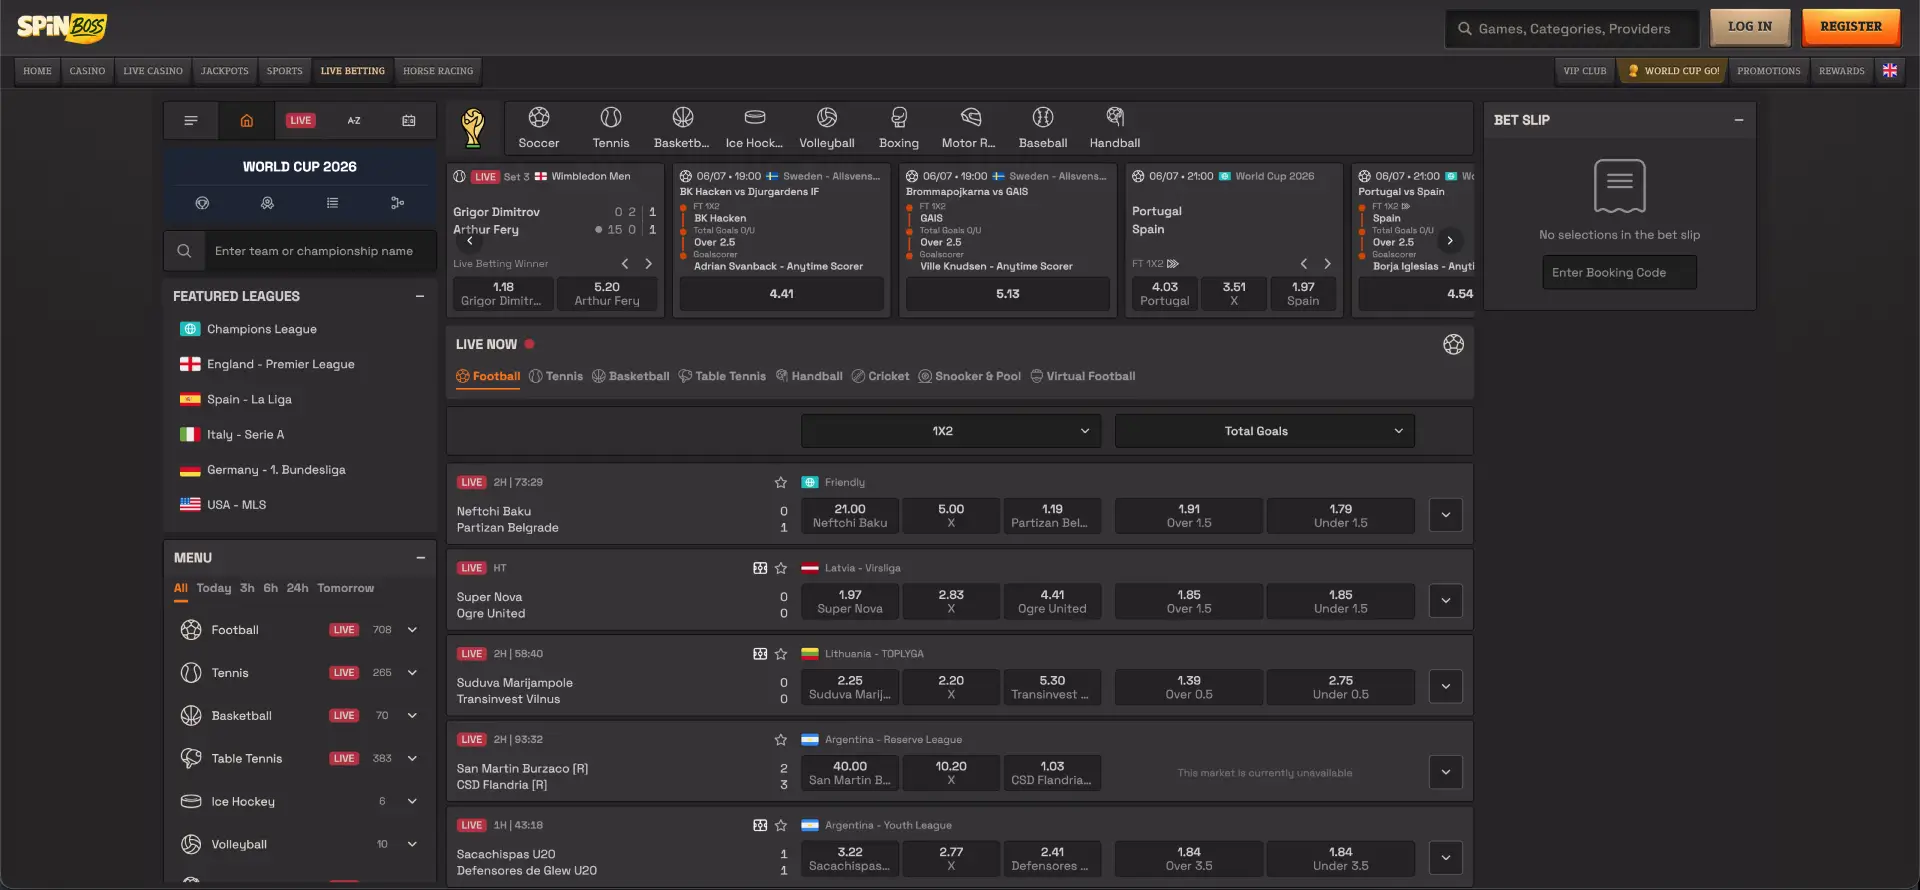
Task: Toggle the LIVE filter in sidebar
Action: tap(300, 121)
